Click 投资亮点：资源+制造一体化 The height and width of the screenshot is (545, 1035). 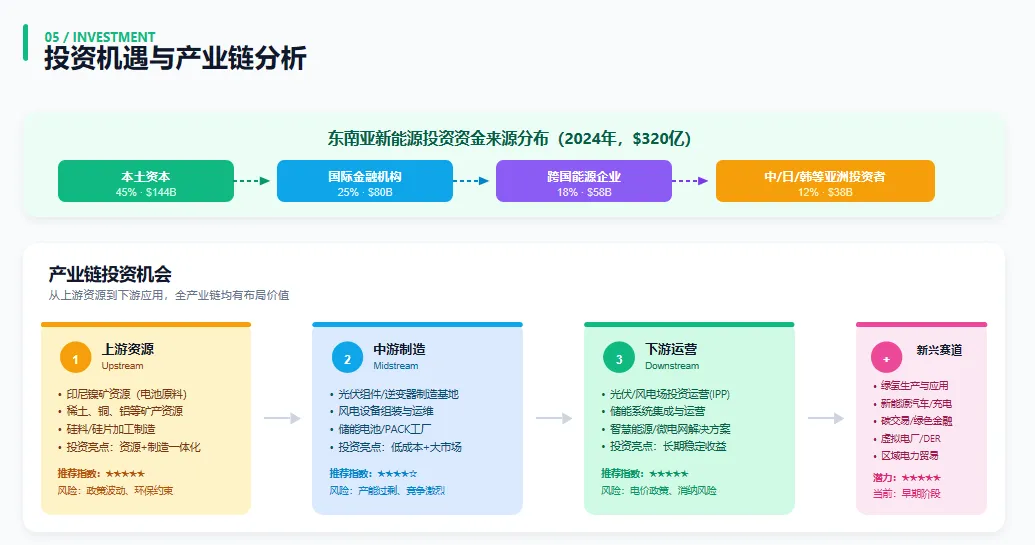pos(133,447)
